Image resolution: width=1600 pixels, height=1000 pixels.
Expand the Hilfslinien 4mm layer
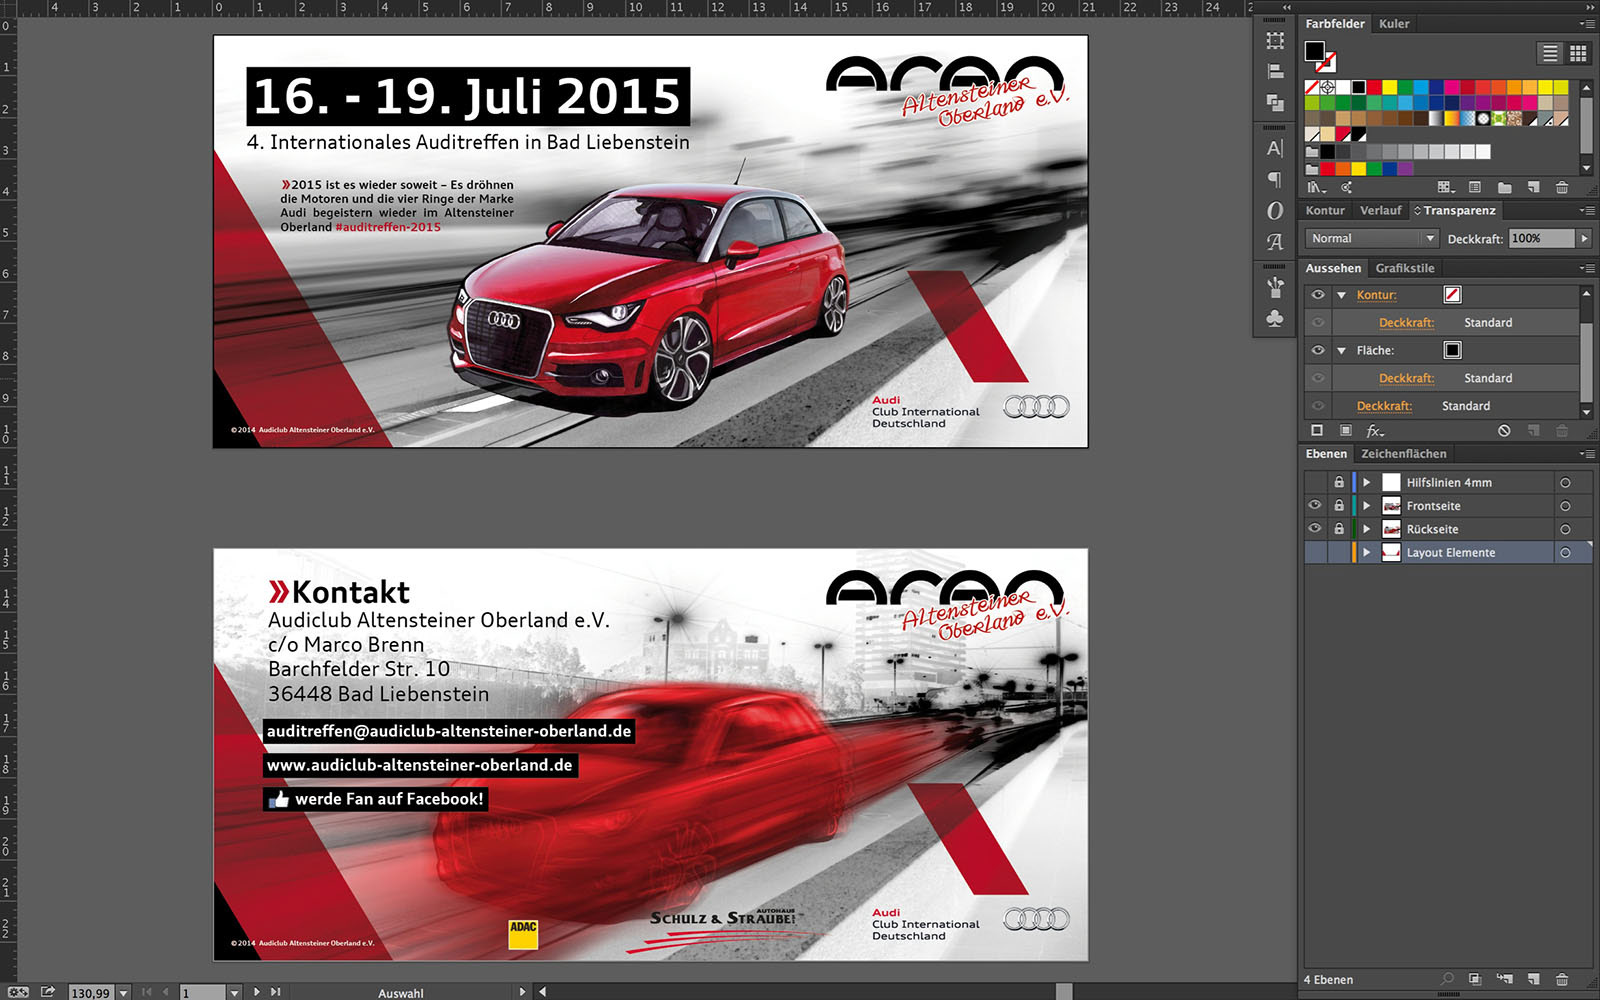click(x=1366, y=482)
